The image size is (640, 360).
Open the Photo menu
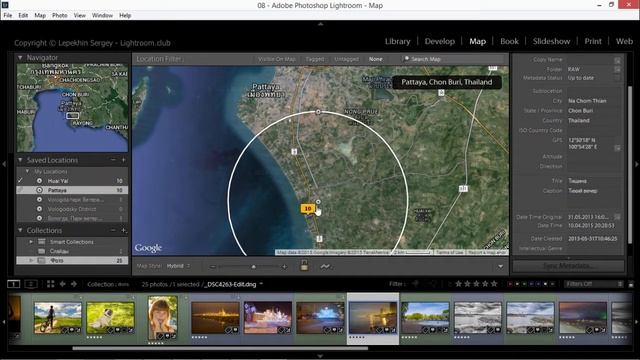pyautogui.click(x=60, y=16)
